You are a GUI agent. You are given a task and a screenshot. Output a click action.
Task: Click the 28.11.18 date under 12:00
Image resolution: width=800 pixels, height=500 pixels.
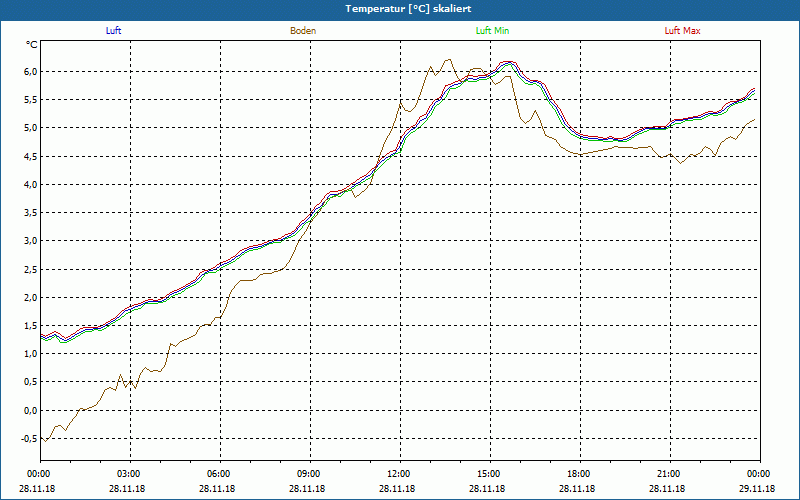pyautogui.click(x=397, y=488)
